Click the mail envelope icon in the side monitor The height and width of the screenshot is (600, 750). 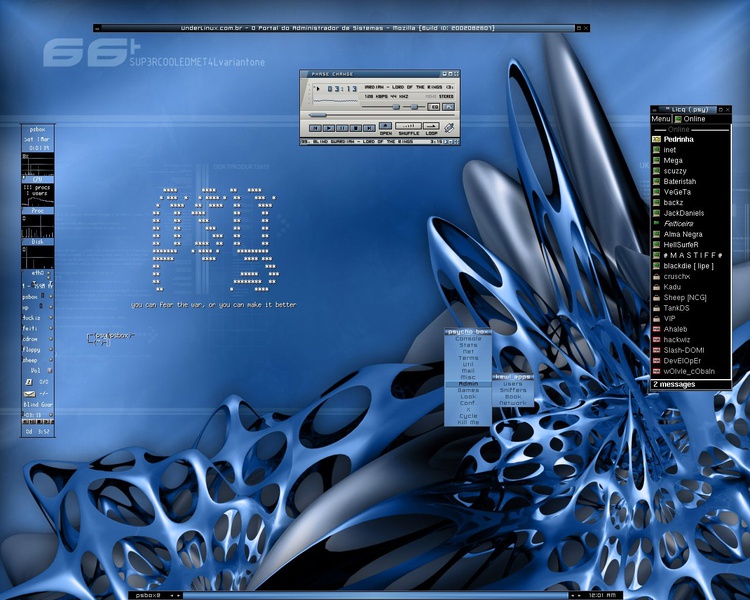pos(30,393)
